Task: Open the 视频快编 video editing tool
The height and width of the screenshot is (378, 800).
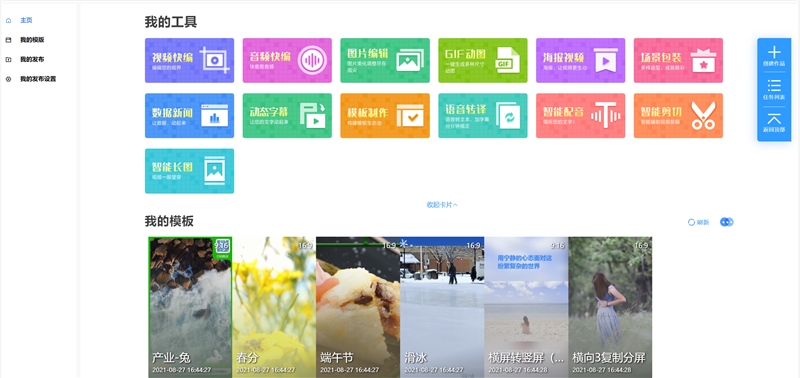Action: pyautogui.click(x=189, y=60)
